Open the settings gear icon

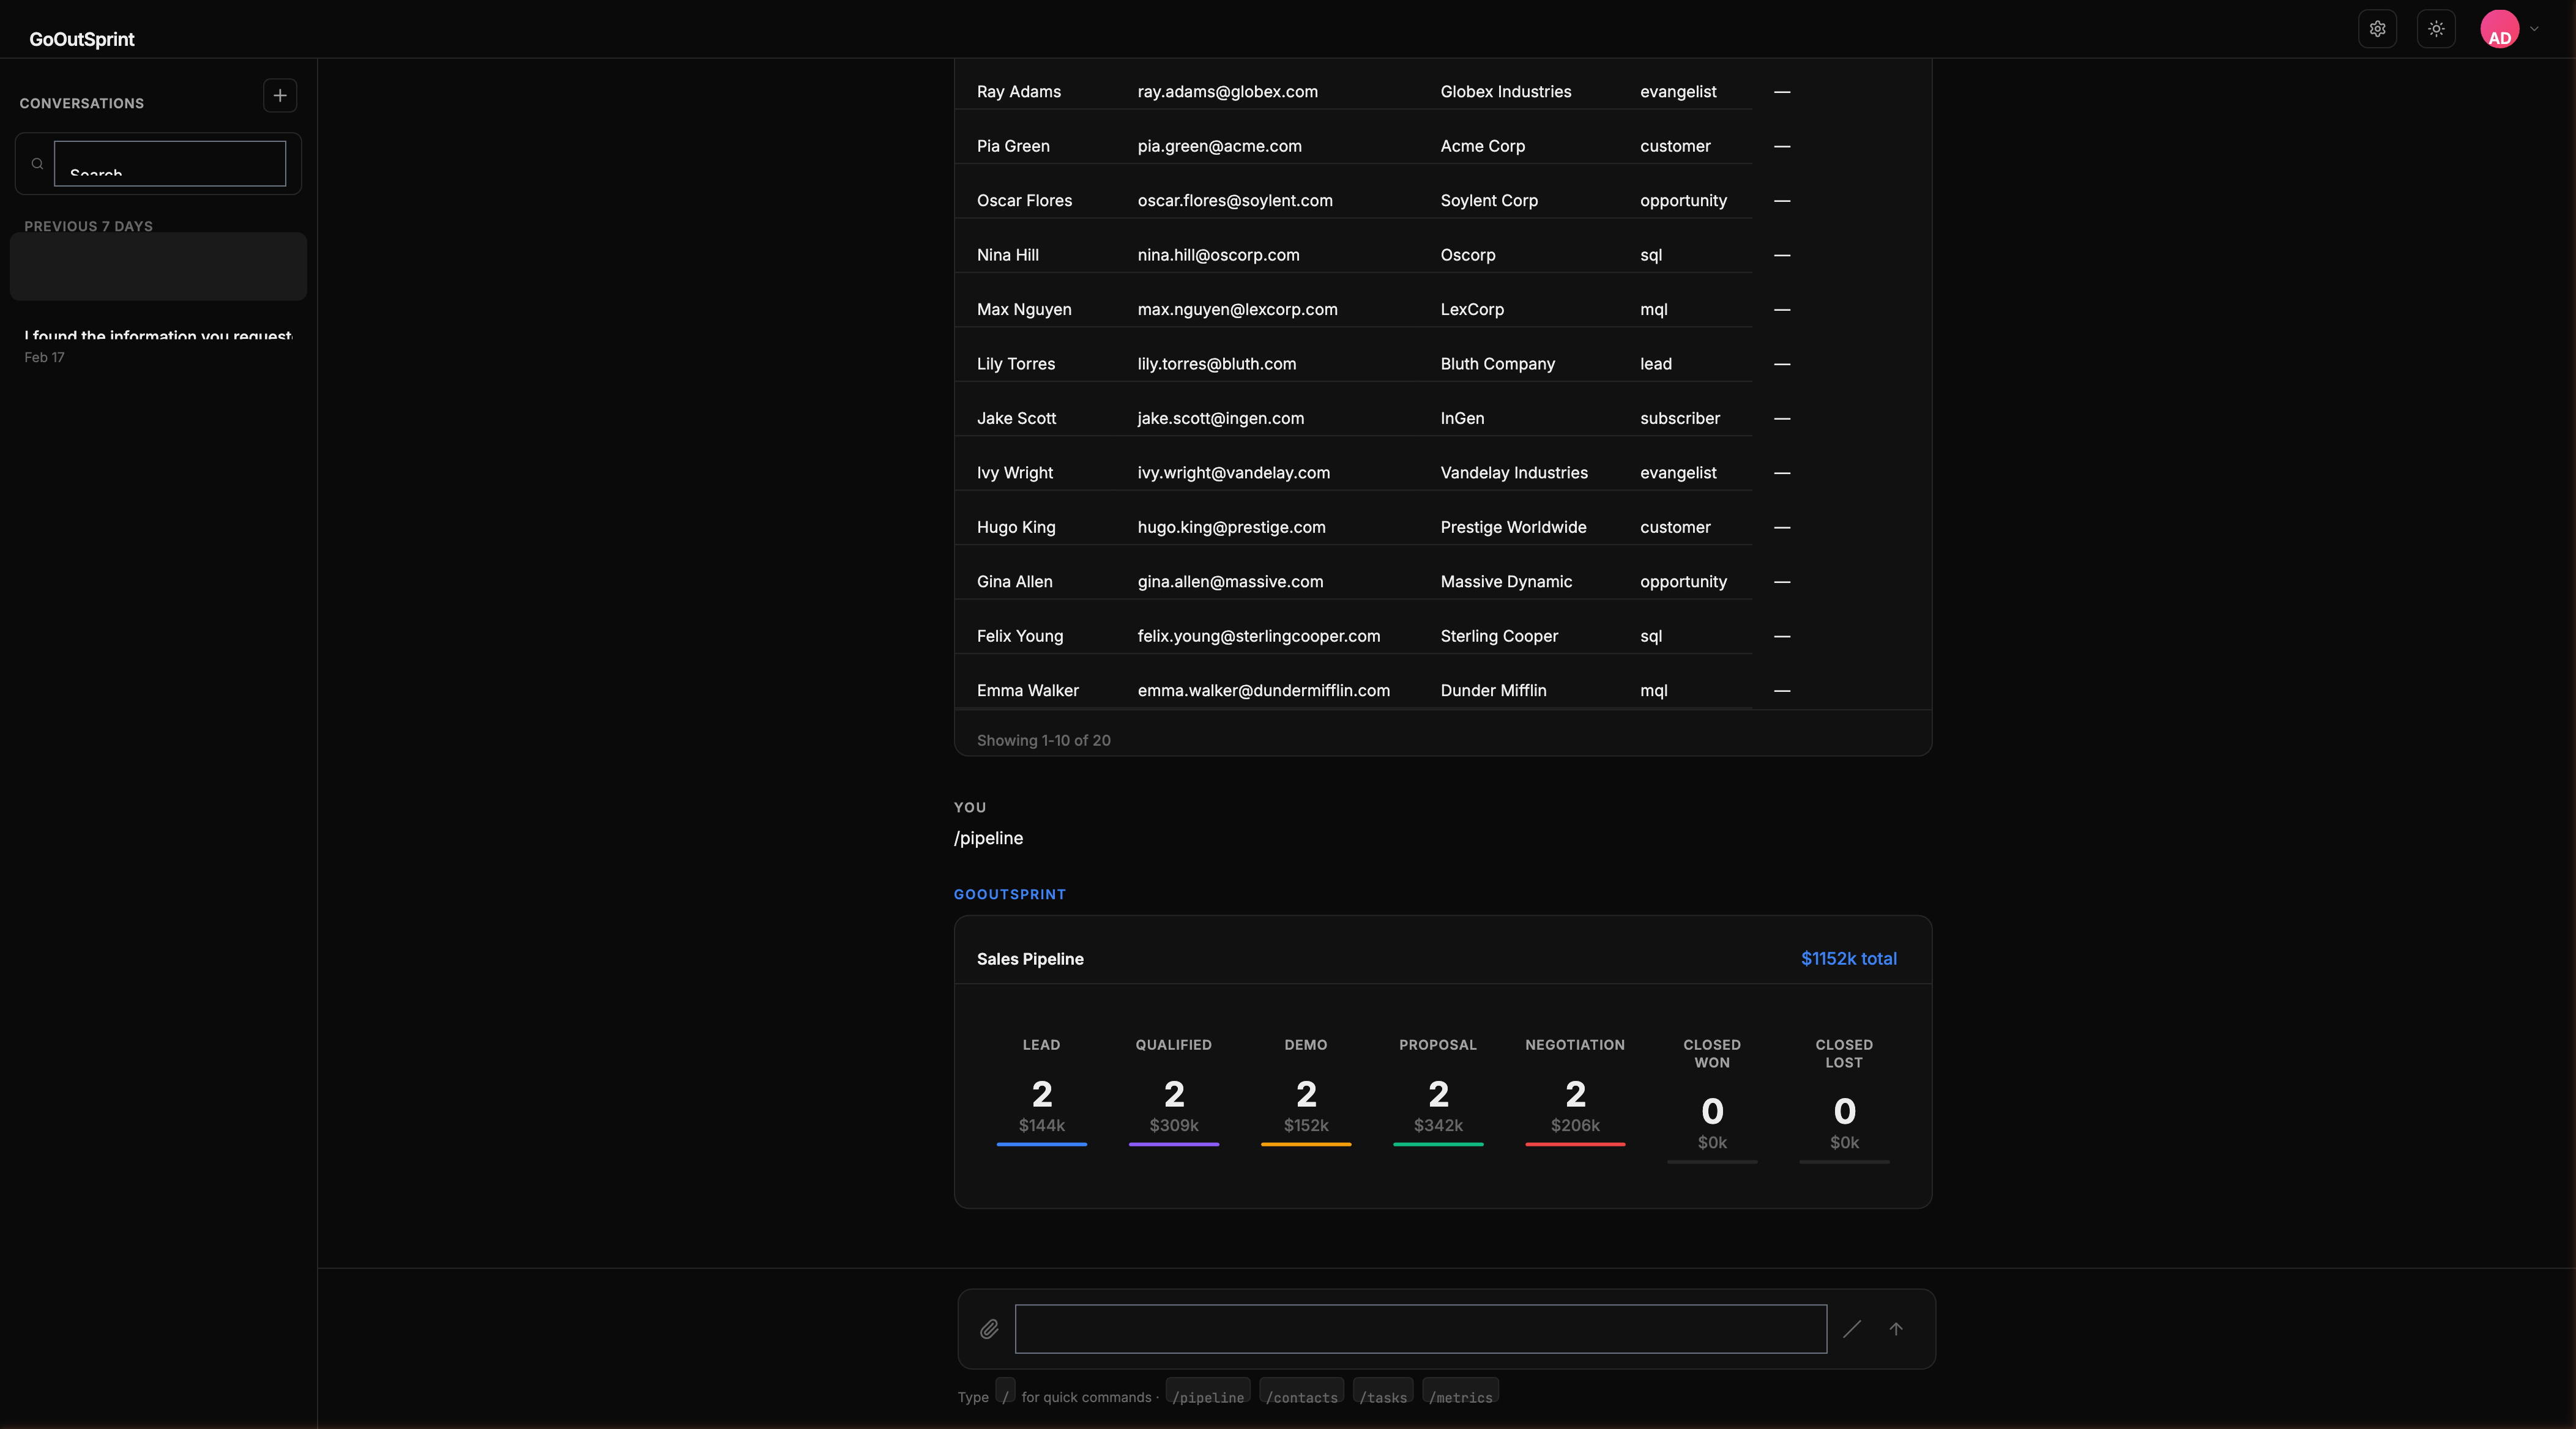pos(2377,29)
